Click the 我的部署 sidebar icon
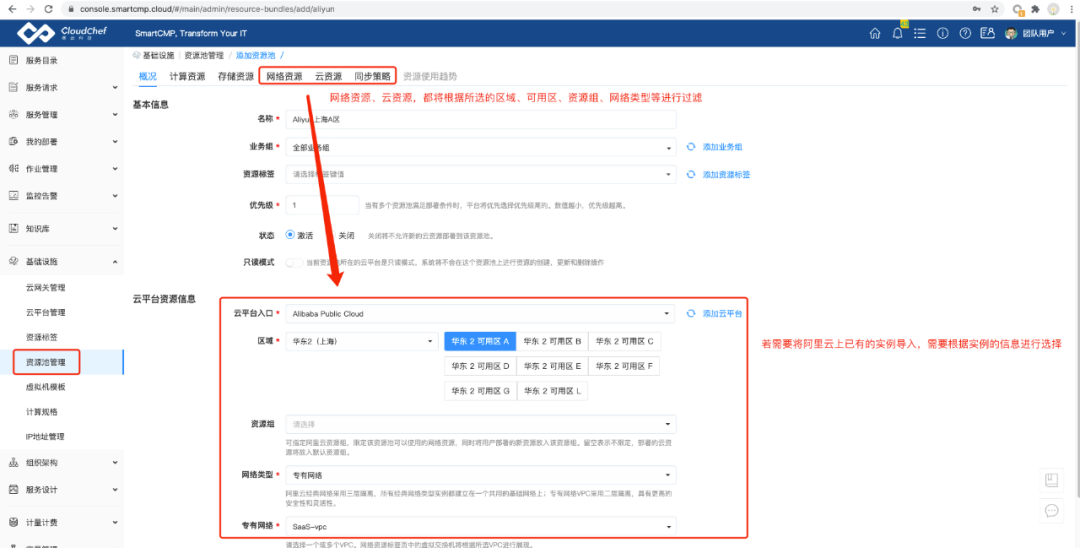This screenshot has width=1080, height=548. tap(13, 141)
